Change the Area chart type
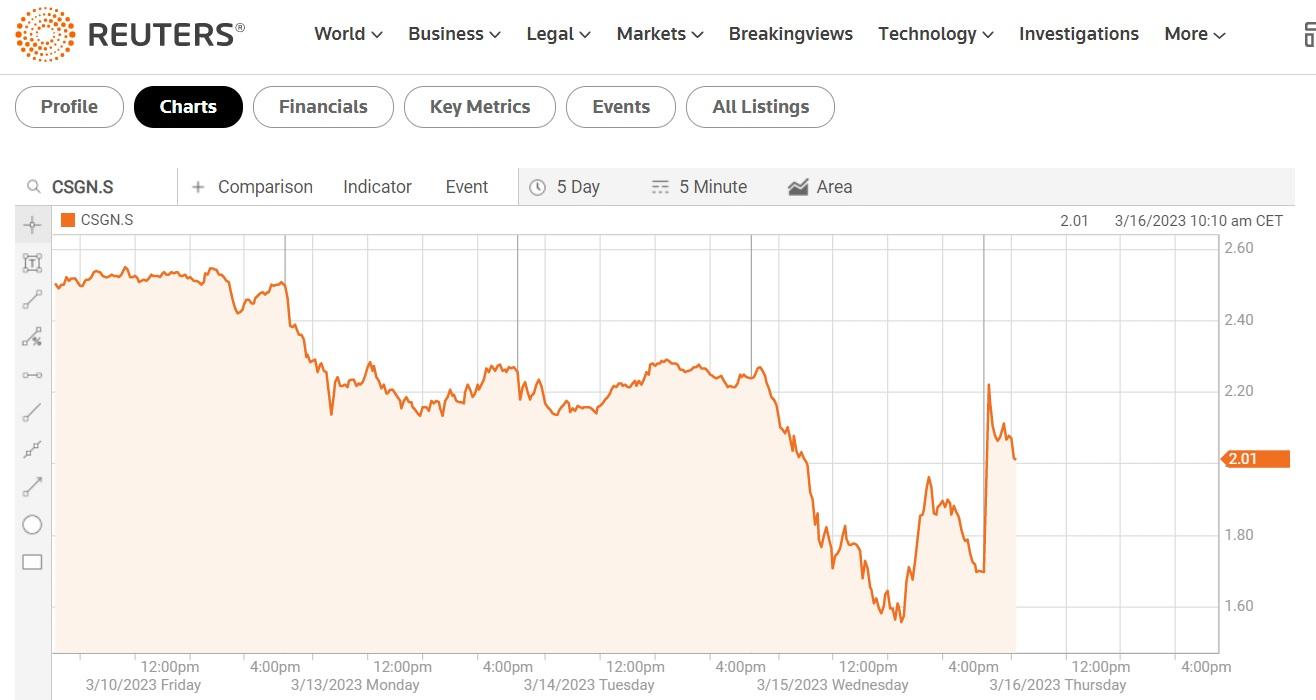The height and width of the screenshot is (700, 1316). click(820, 187)
